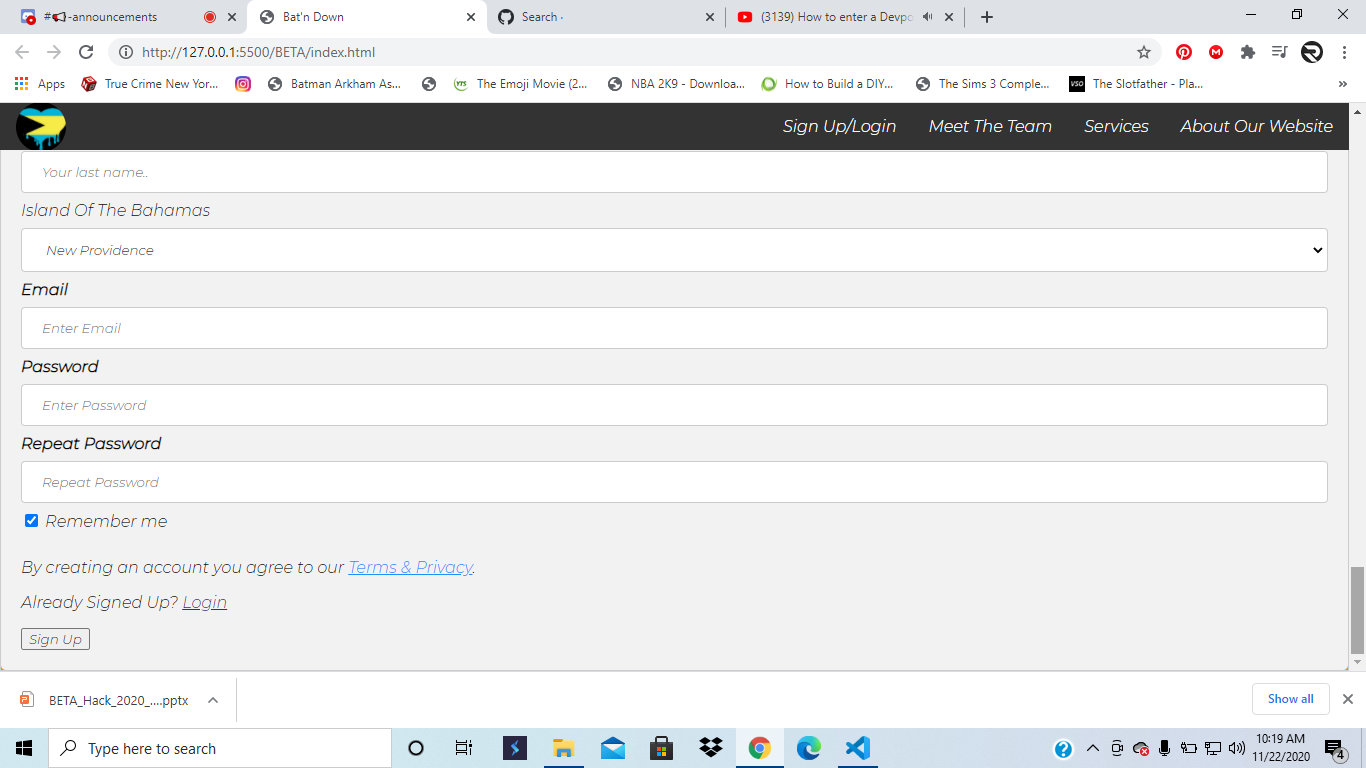This screenshot has width=1366, height=768.
Task: Open the Pinterest extension icon
Action: [x=1184, y=52]
